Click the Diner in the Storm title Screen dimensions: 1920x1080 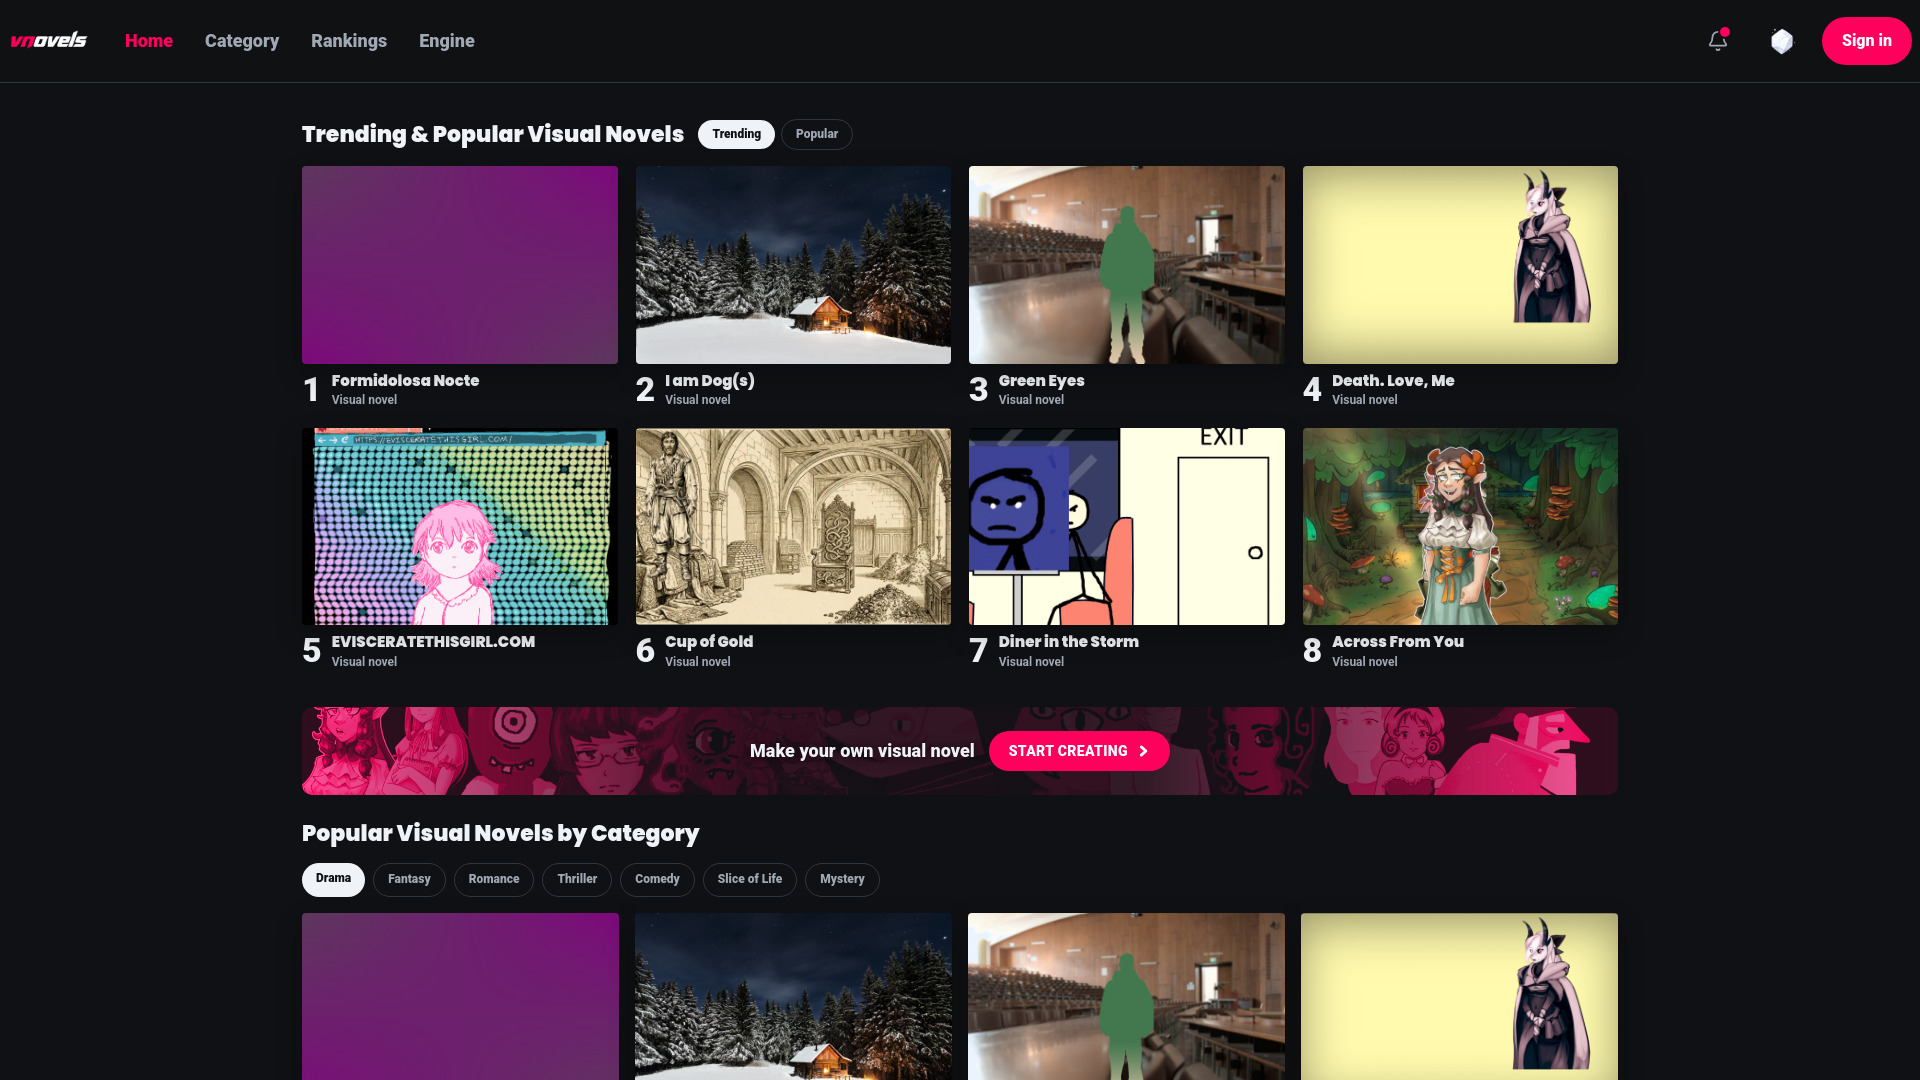pyautogui.click(x=1068, y=642)
